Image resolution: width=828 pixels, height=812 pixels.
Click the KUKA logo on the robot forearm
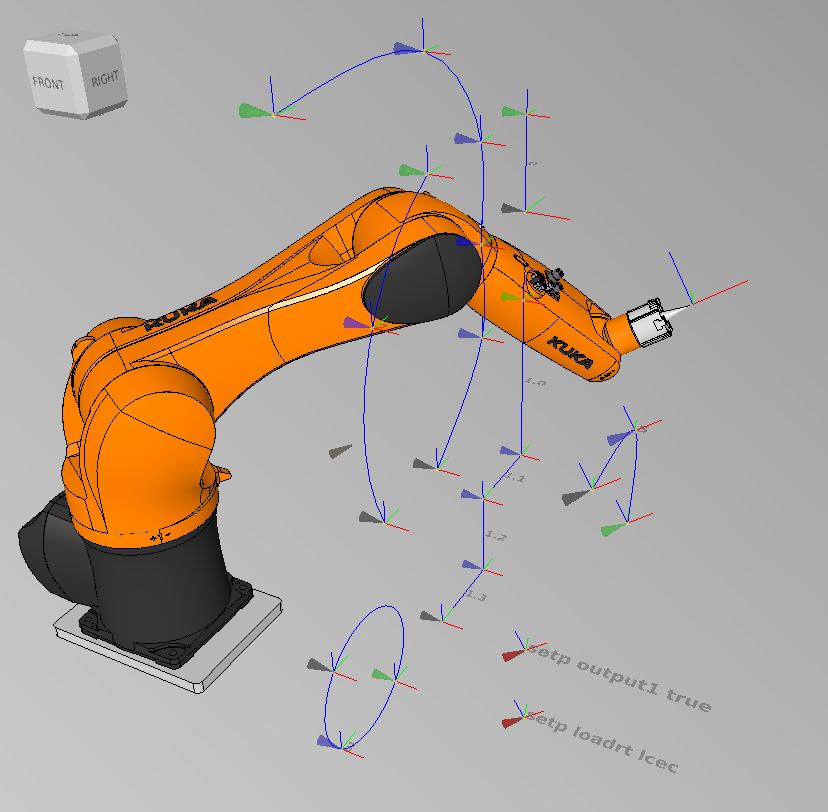(569, 353)
